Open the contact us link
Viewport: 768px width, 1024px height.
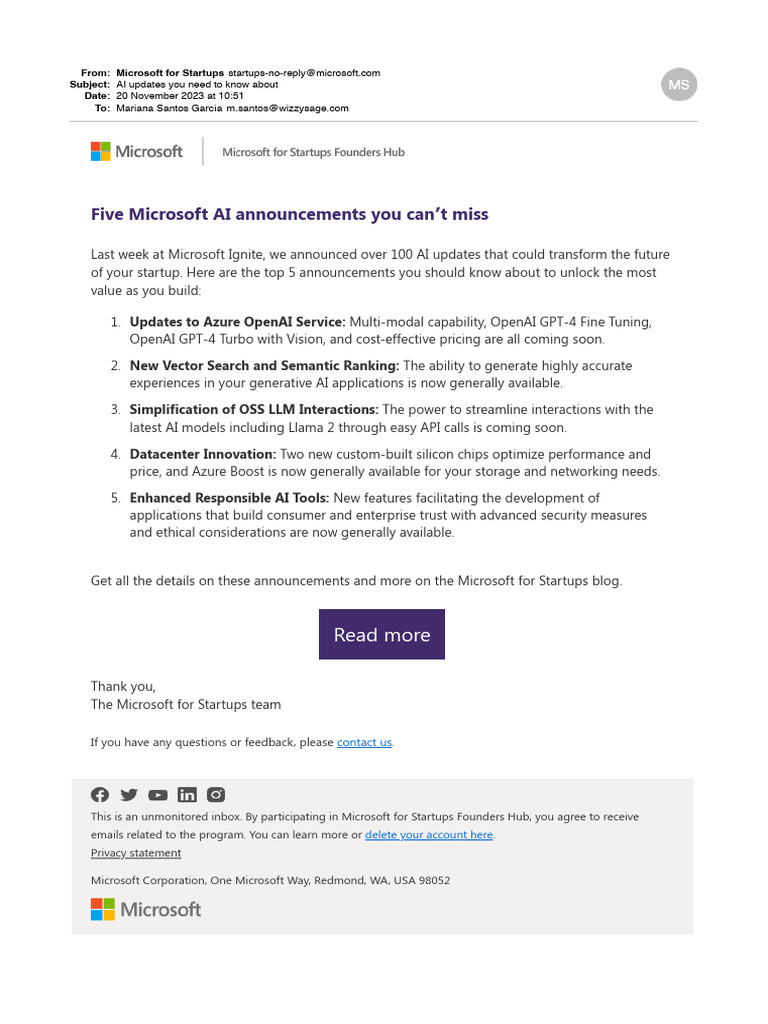364,743
